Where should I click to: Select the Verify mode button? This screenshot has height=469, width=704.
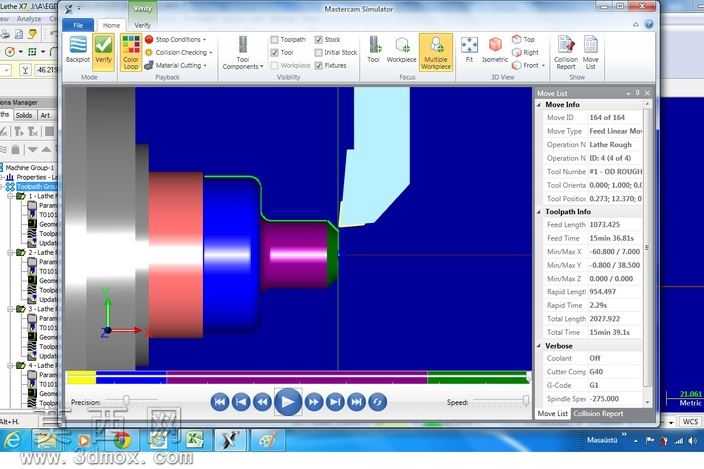pos(104,52)
